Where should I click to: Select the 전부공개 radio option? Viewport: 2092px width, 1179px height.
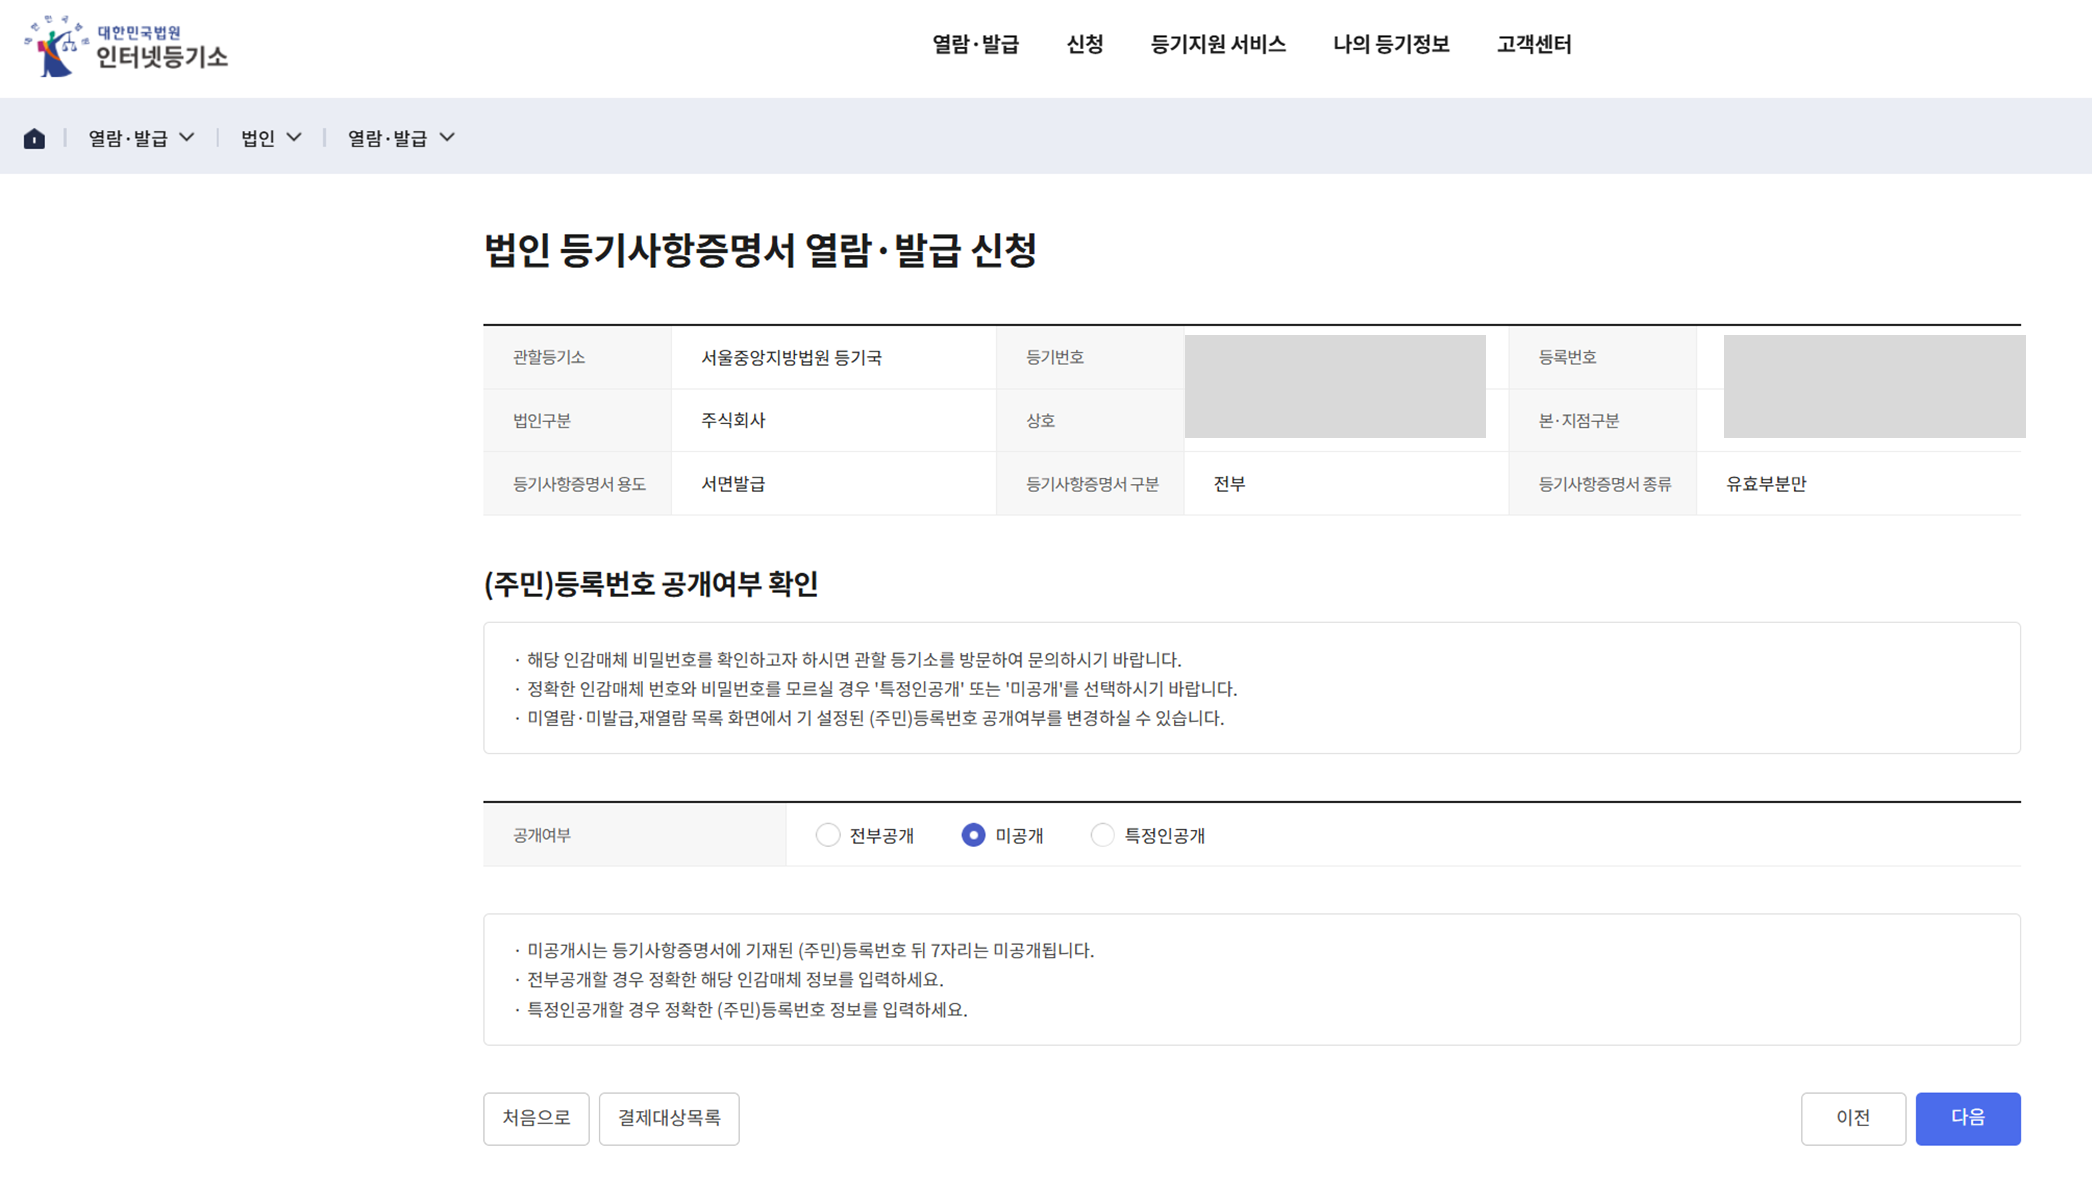click(827, 835)
